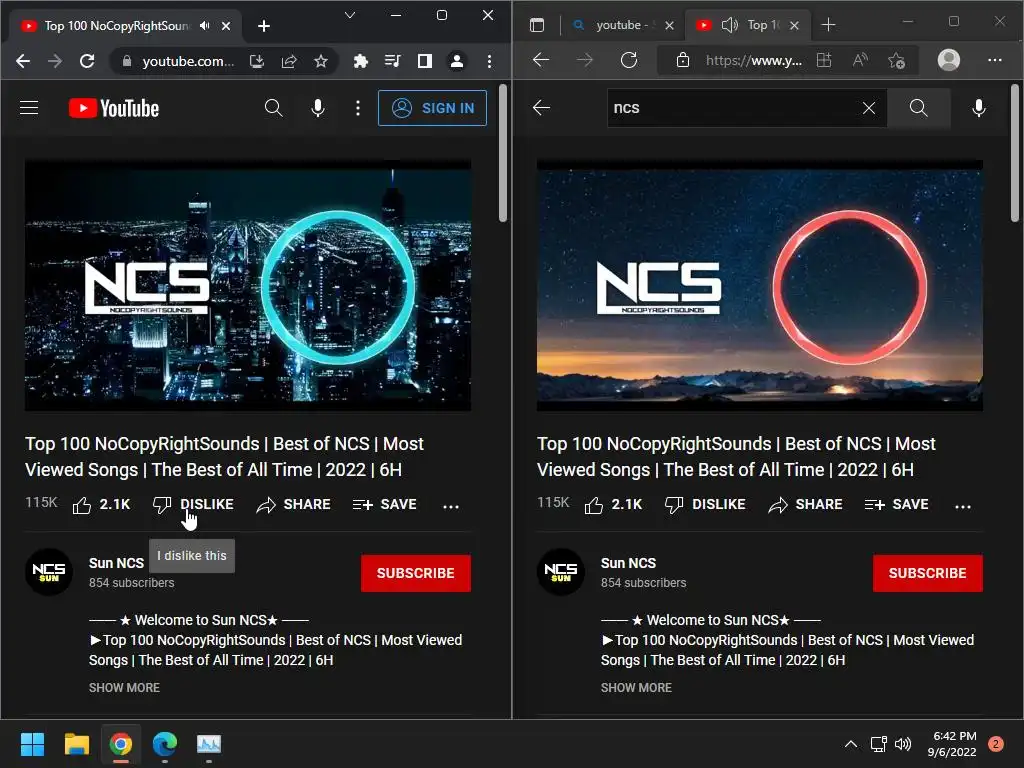Click Edge address bar URL
1024x768 pixels.
[754, 61]
